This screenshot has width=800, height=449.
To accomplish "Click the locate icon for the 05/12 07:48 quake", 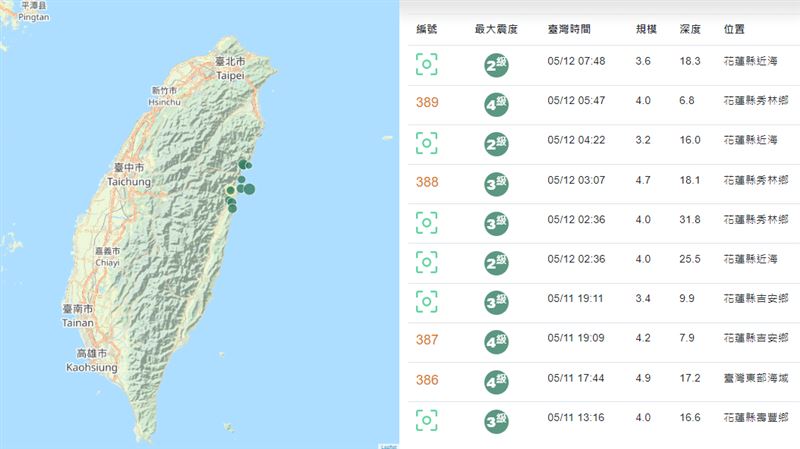I will click(427, 64).
